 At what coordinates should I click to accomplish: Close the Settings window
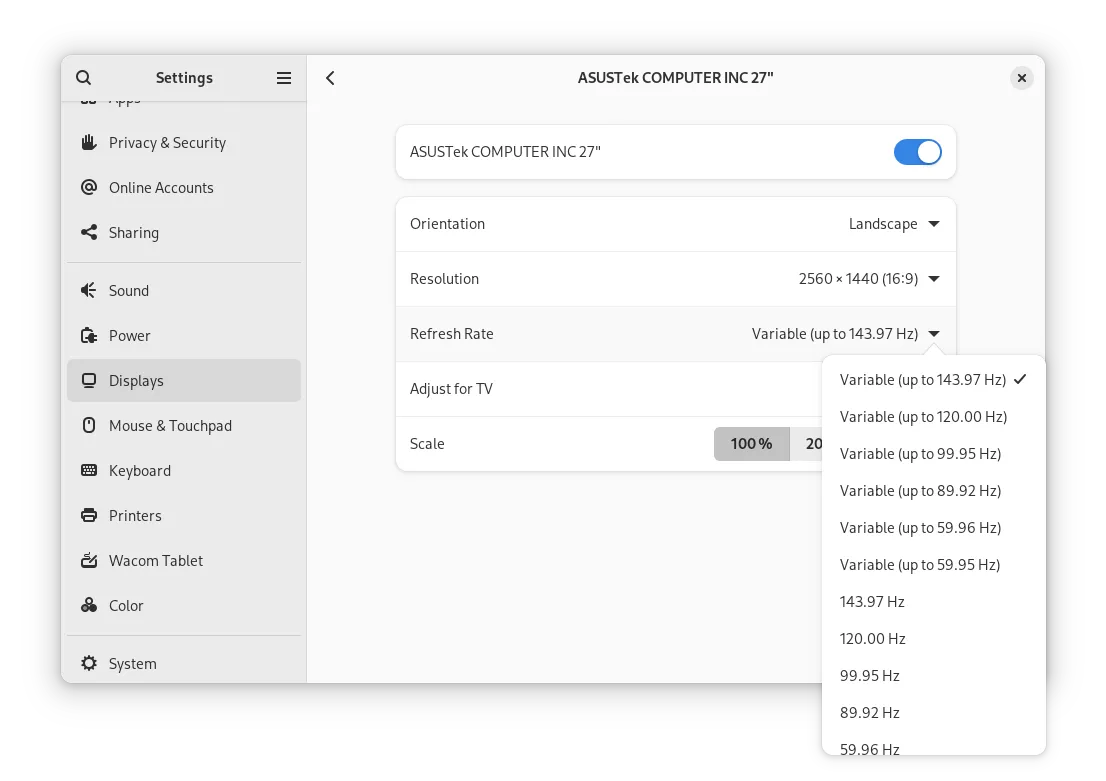(1021, 78)
